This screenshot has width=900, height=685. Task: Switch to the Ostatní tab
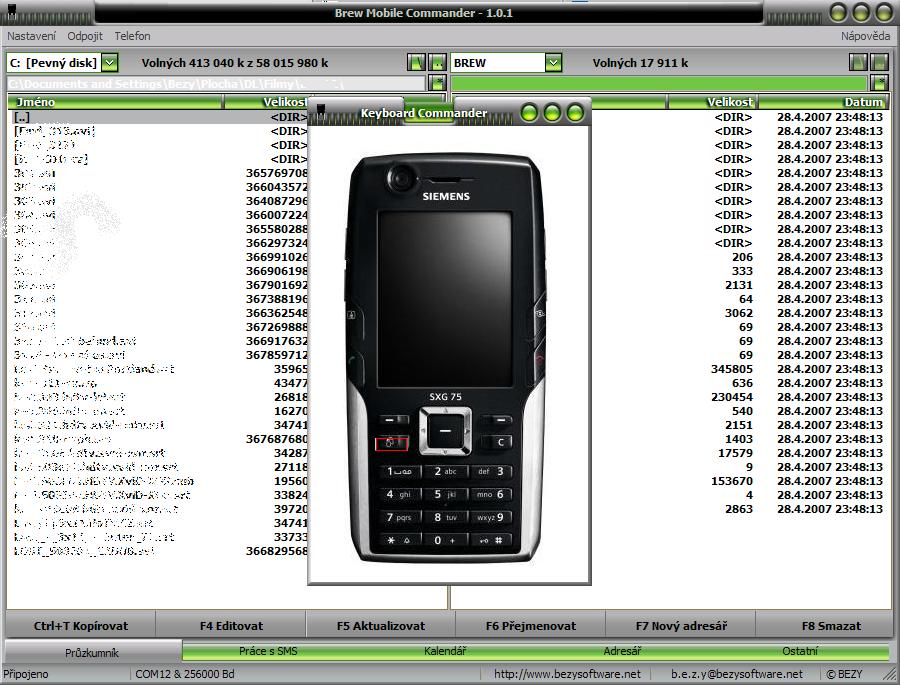click(x=800, y=651)
